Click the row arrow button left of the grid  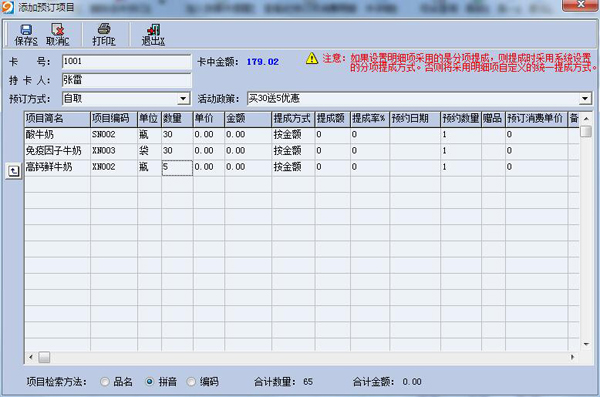[14, 171]
